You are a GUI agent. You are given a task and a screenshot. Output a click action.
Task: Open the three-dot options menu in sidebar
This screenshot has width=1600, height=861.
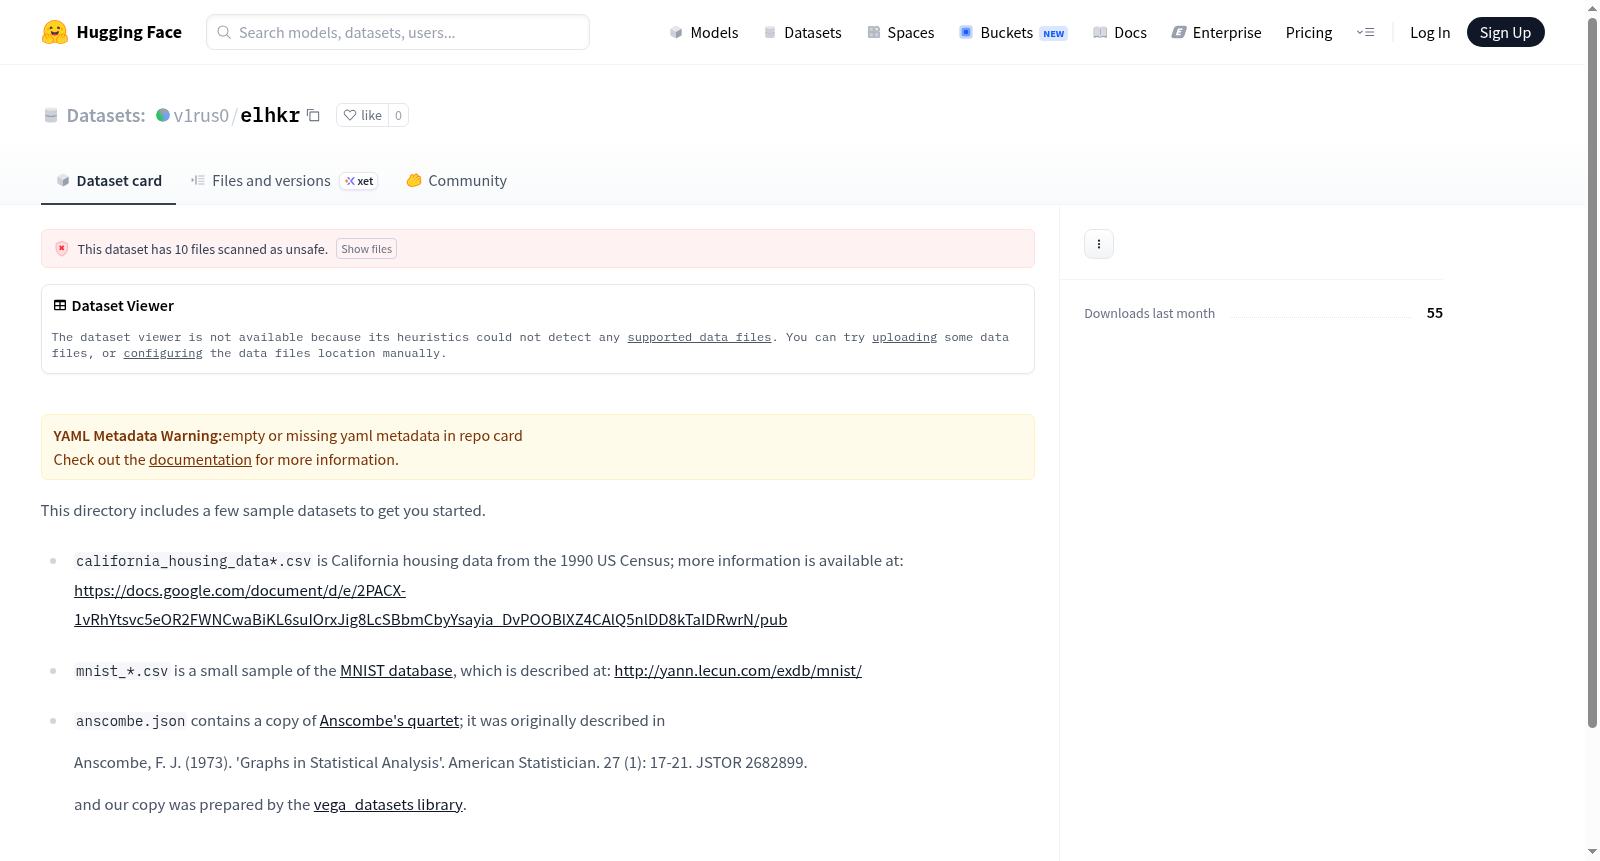click(x=1099, y=244)
